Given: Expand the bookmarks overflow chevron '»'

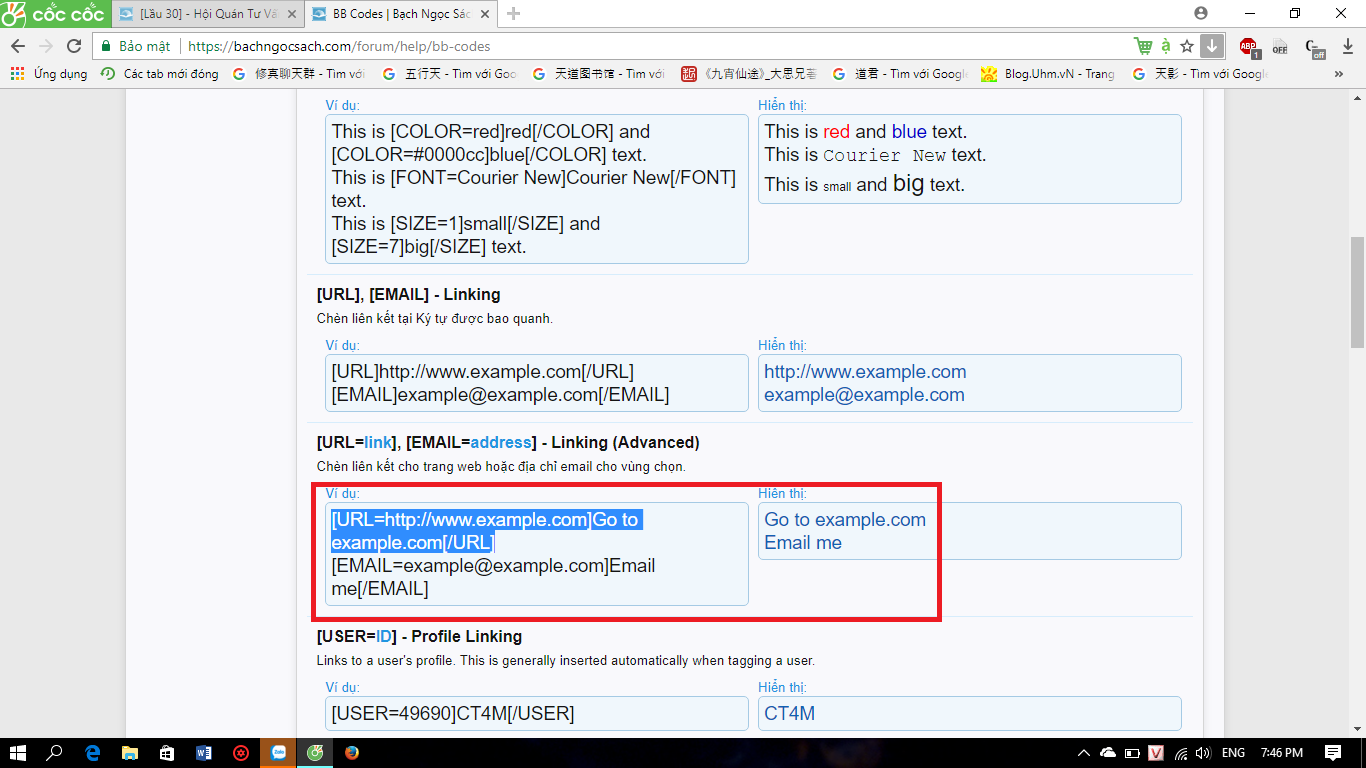Looking at the screenshot, I should tap(1340, 73).
